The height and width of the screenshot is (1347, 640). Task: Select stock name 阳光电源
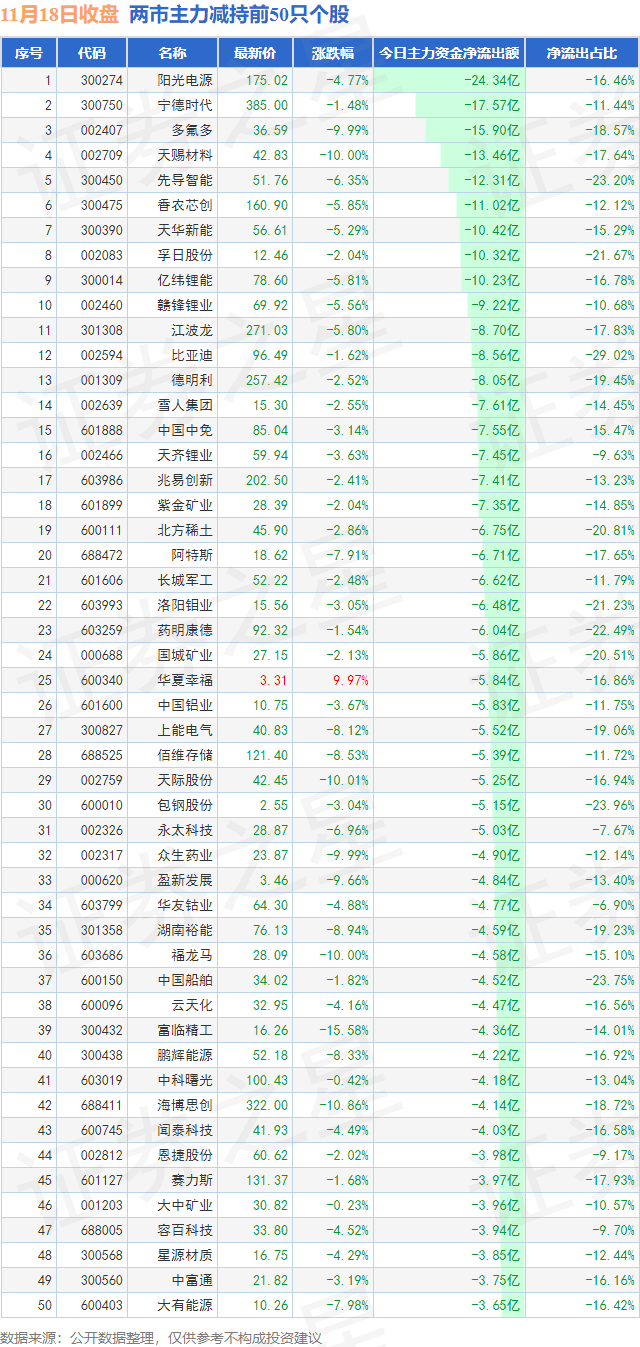pyautogui.click(x=185, y=80)
